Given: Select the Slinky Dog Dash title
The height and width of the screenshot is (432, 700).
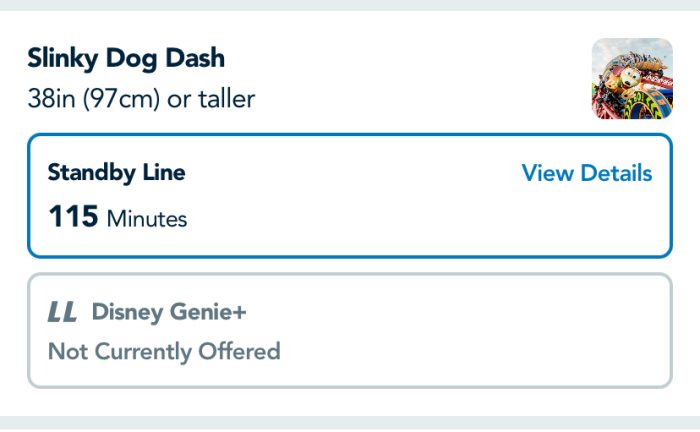Looking at the screenshot, I should tap(126, 58).
